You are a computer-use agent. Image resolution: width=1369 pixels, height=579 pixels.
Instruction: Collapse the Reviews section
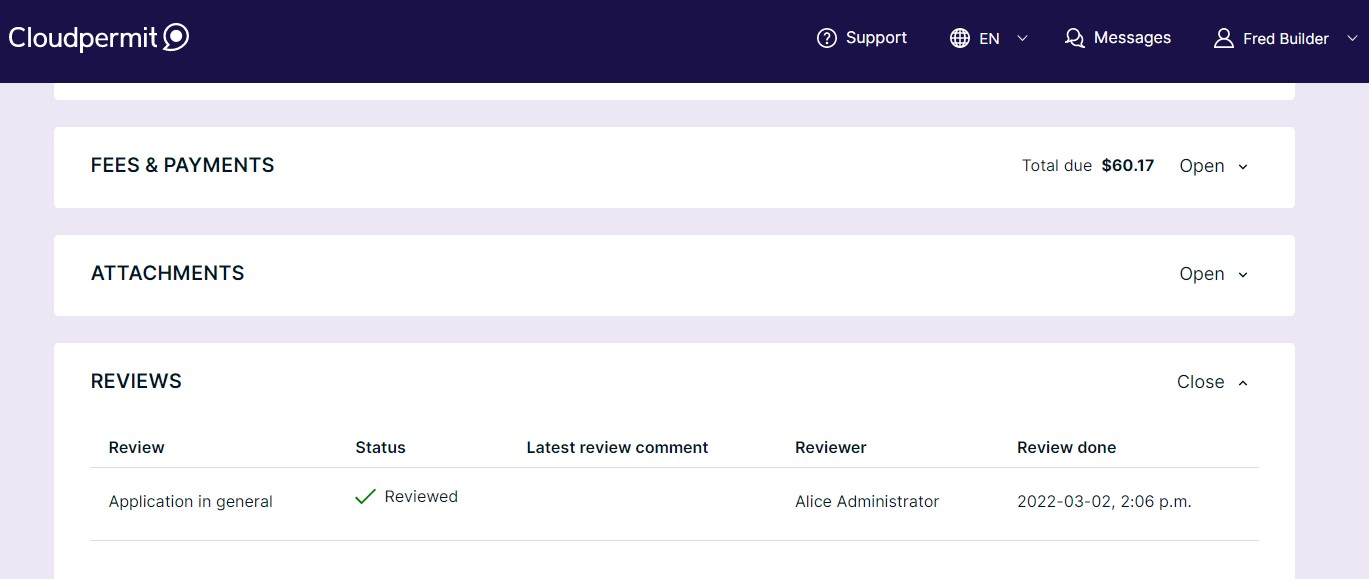pos(1213,382)
